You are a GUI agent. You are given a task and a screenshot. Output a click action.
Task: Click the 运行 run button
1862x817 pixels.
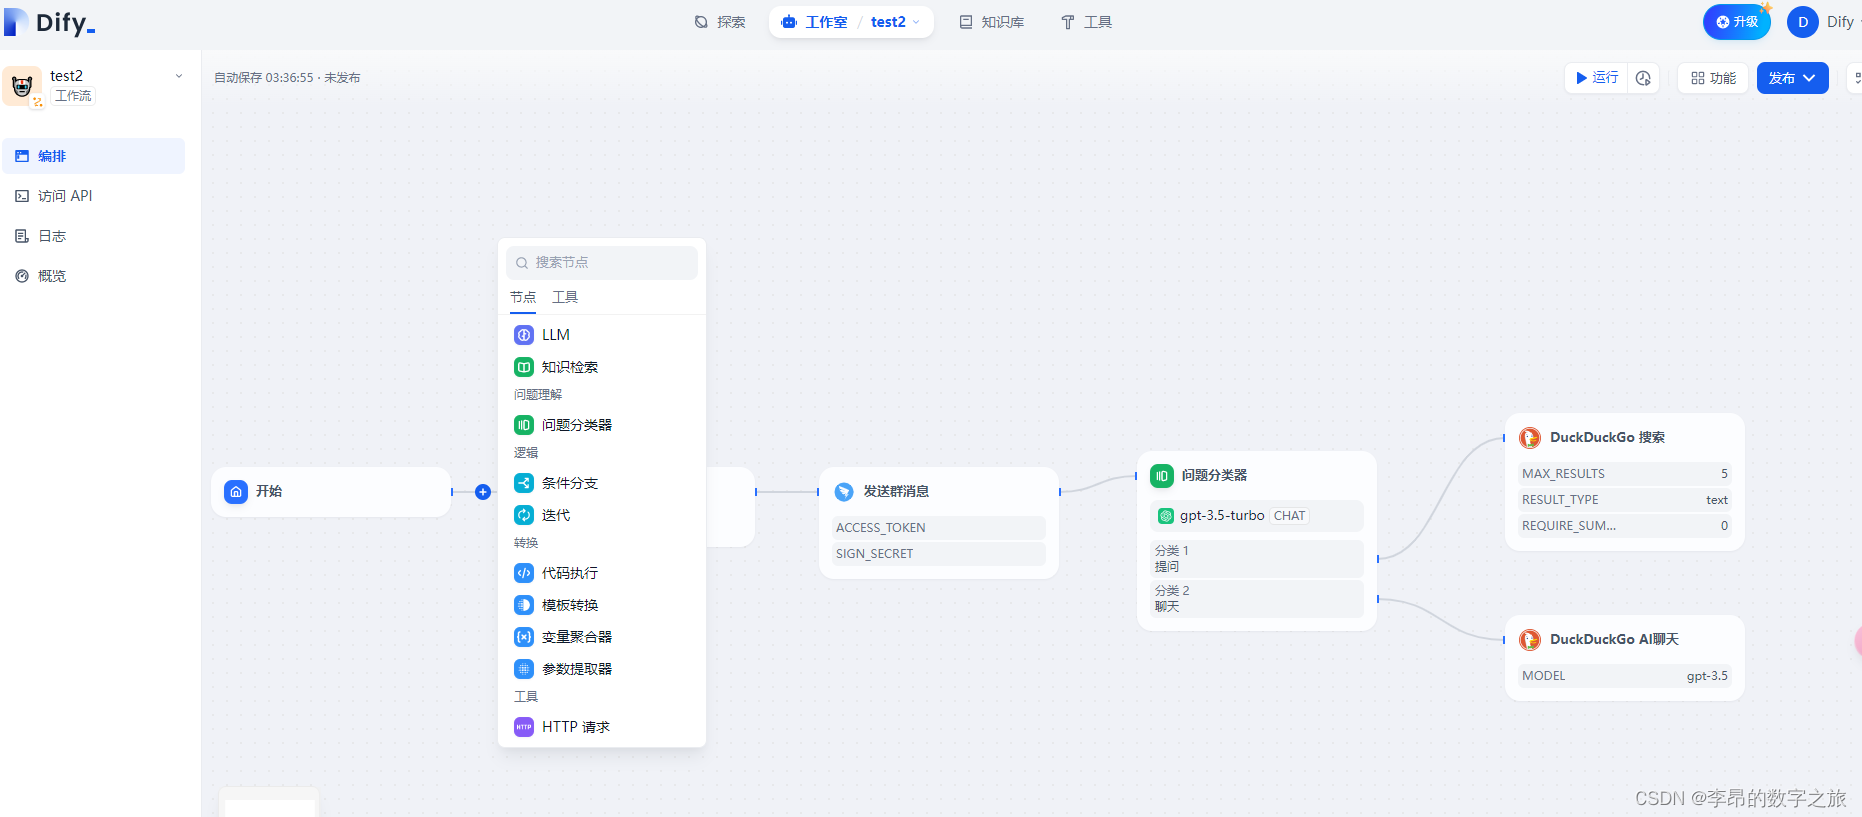tap(1597, 78)
